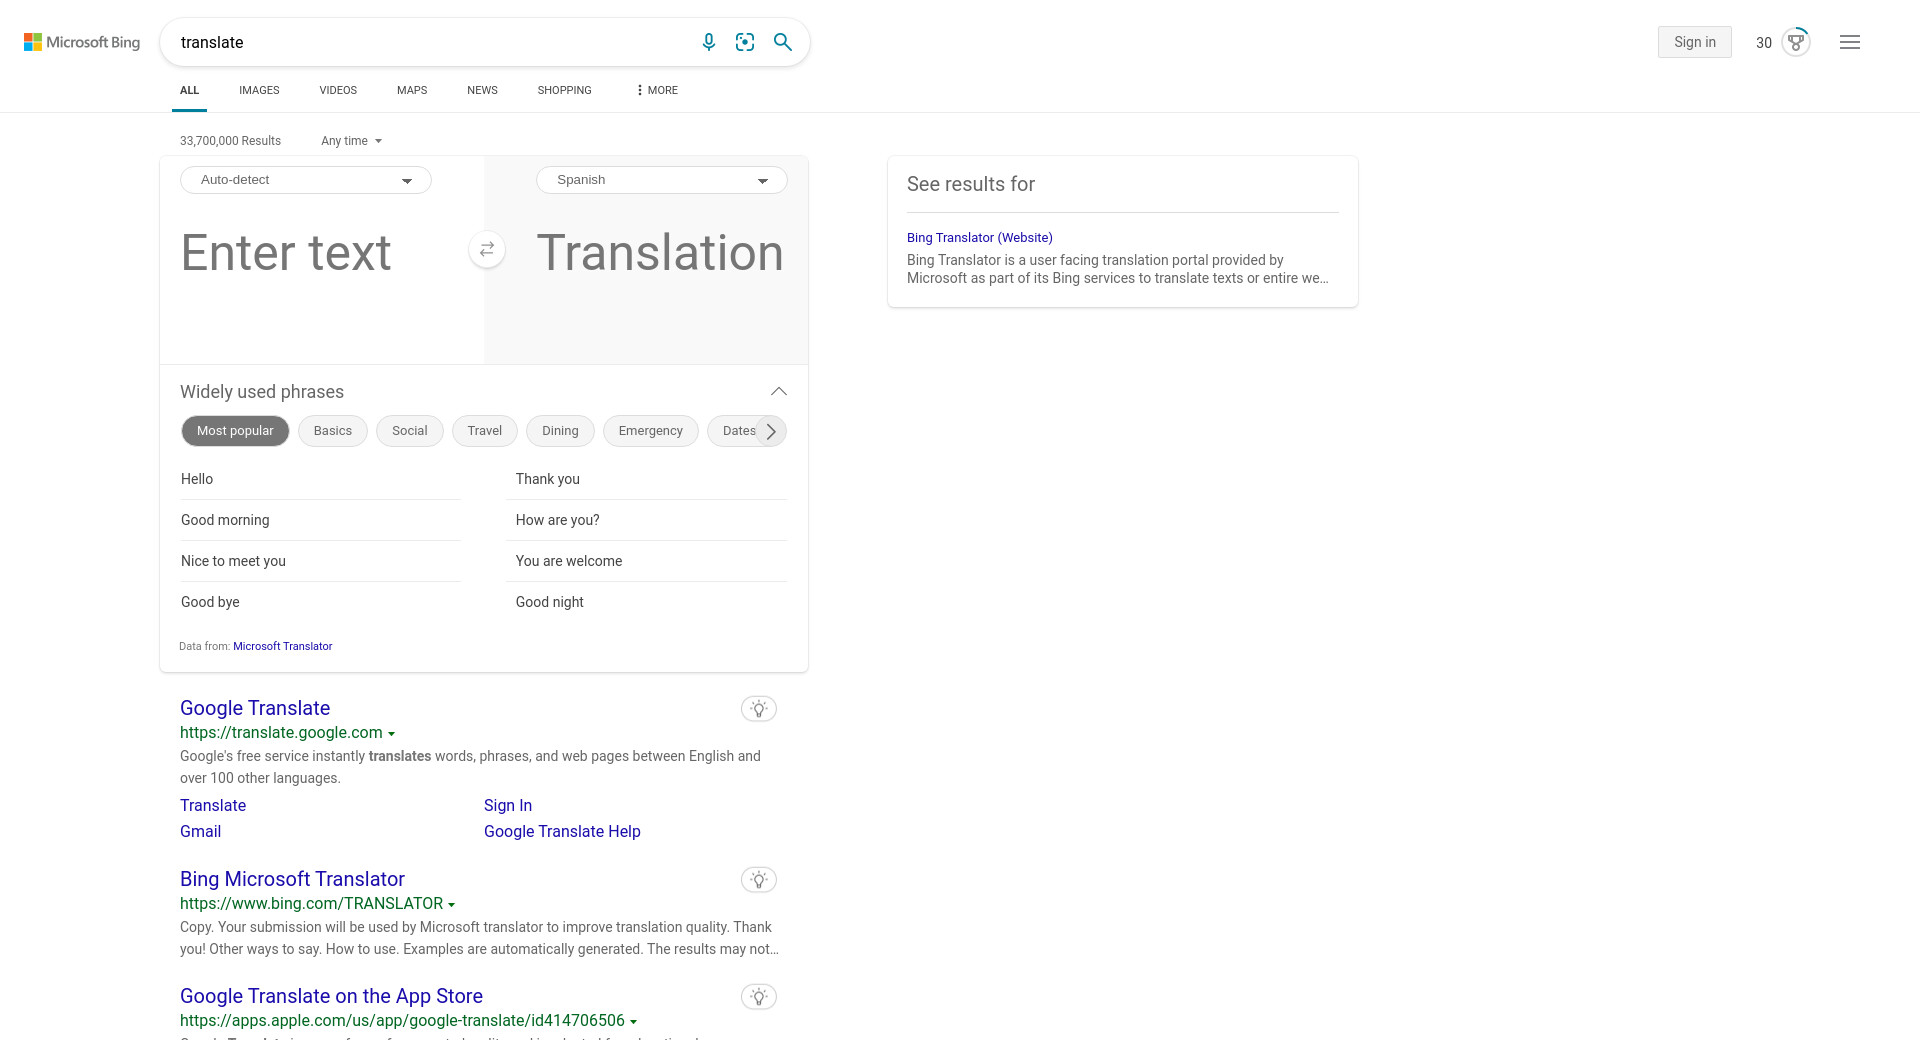Open the Auto-detect source language dropdown
1920x1040 pixels.
(x=306, y=180)
